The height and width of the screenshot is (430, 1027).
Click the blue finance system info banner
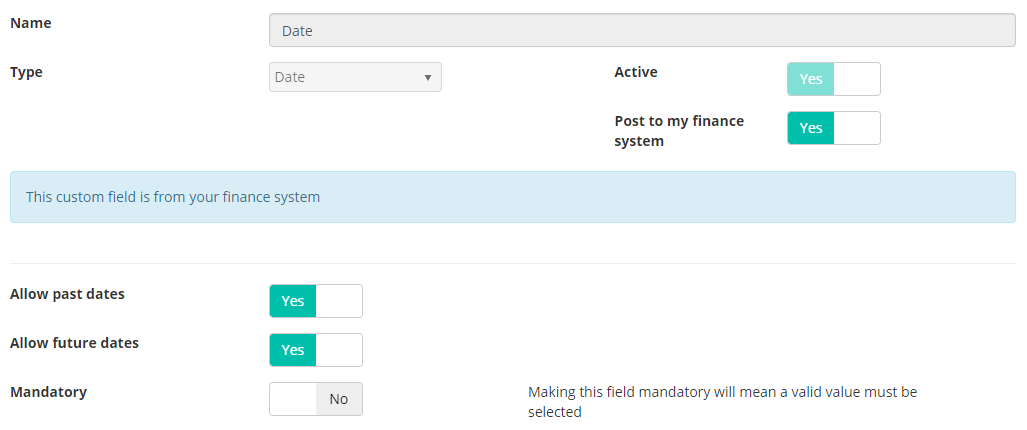point(513,197)
